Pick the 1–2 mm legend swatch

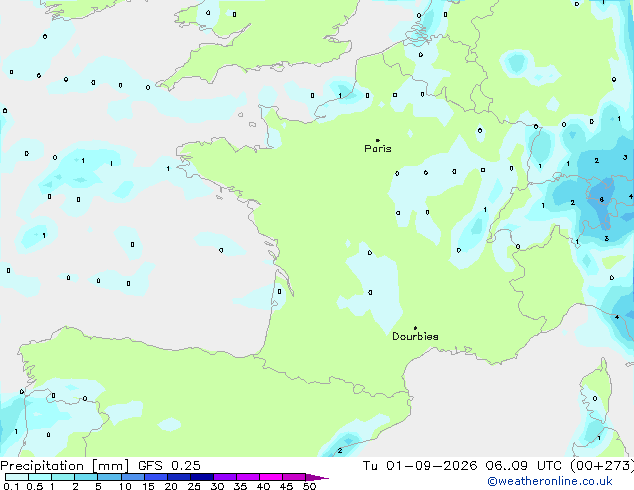[x=63, y=477]
